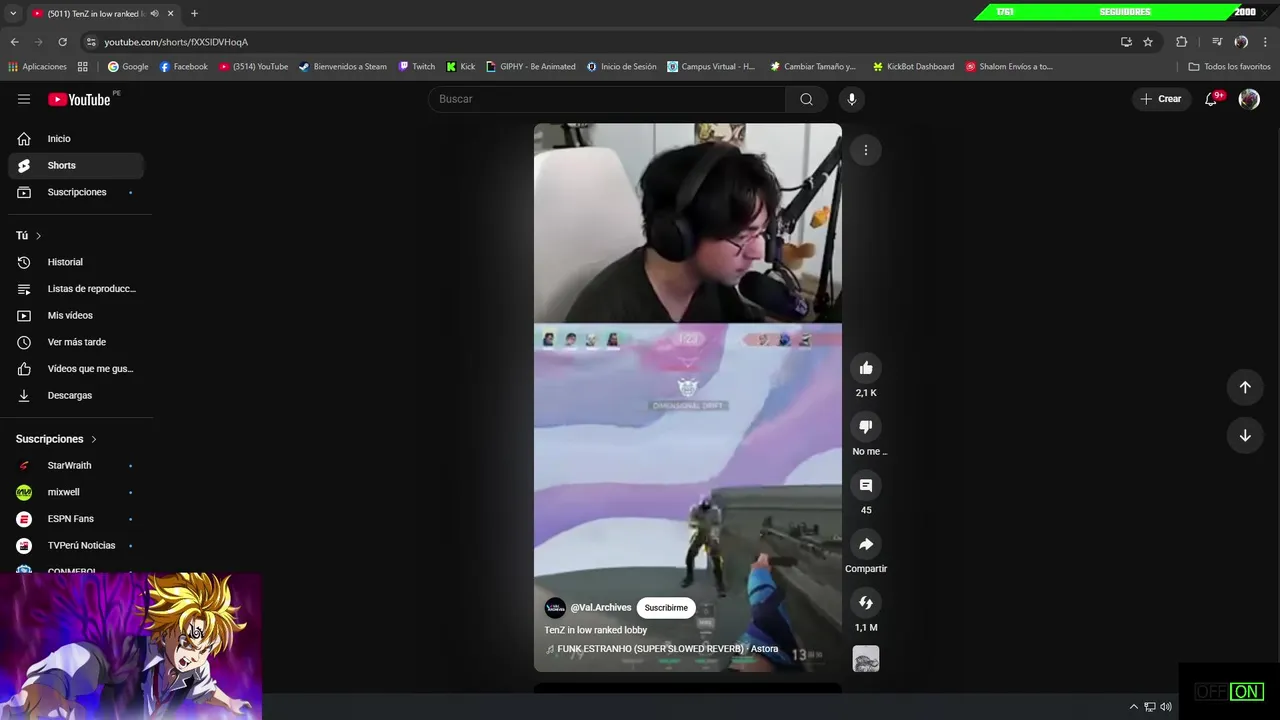Show hidden system tray icons
Viewport: 1280px width, 720px height.
click(x=1134, y=707)
